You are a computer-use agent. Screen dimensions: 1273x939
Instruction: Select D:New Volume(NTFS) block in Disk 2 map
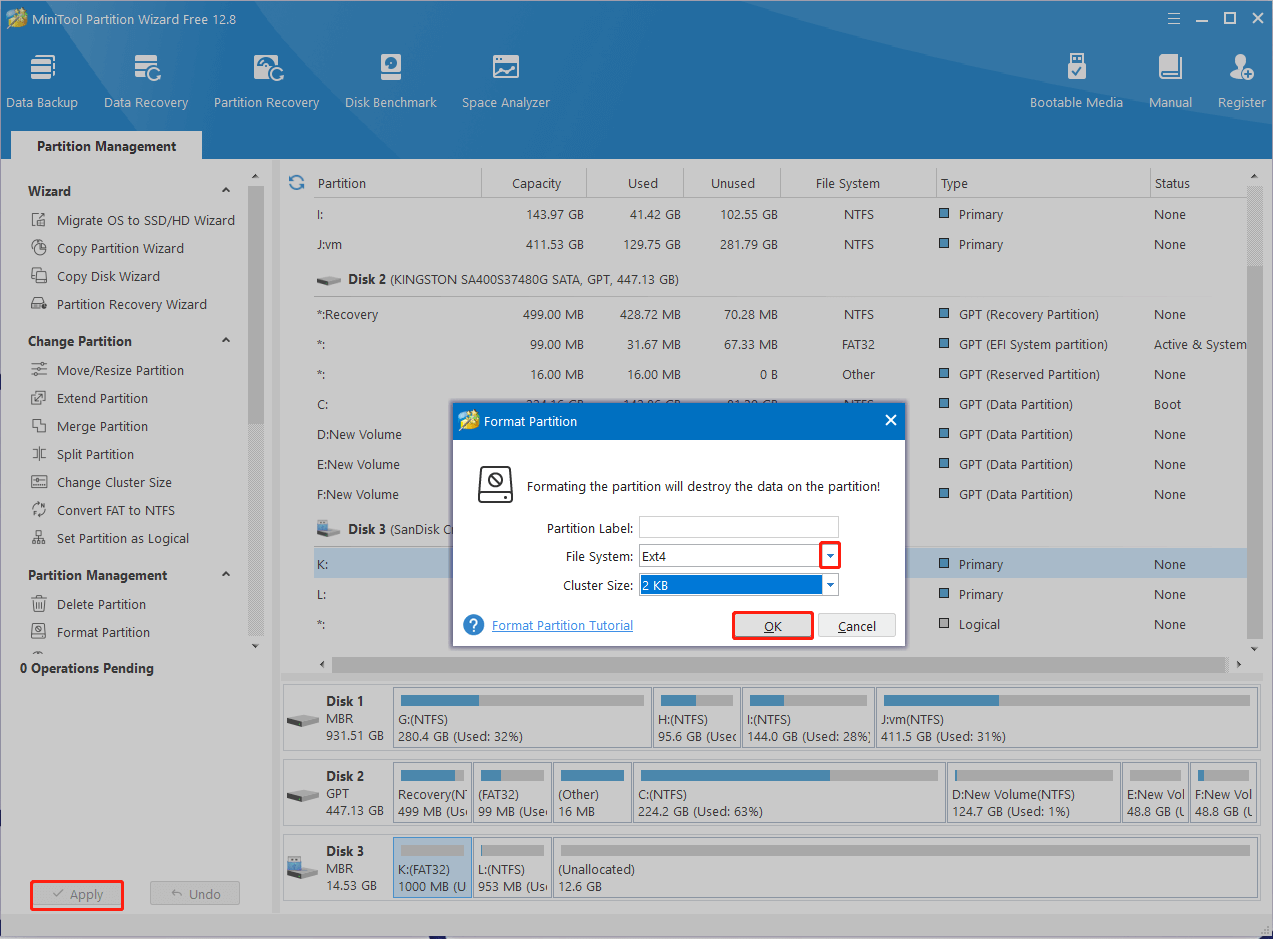tap(1034, 793)
